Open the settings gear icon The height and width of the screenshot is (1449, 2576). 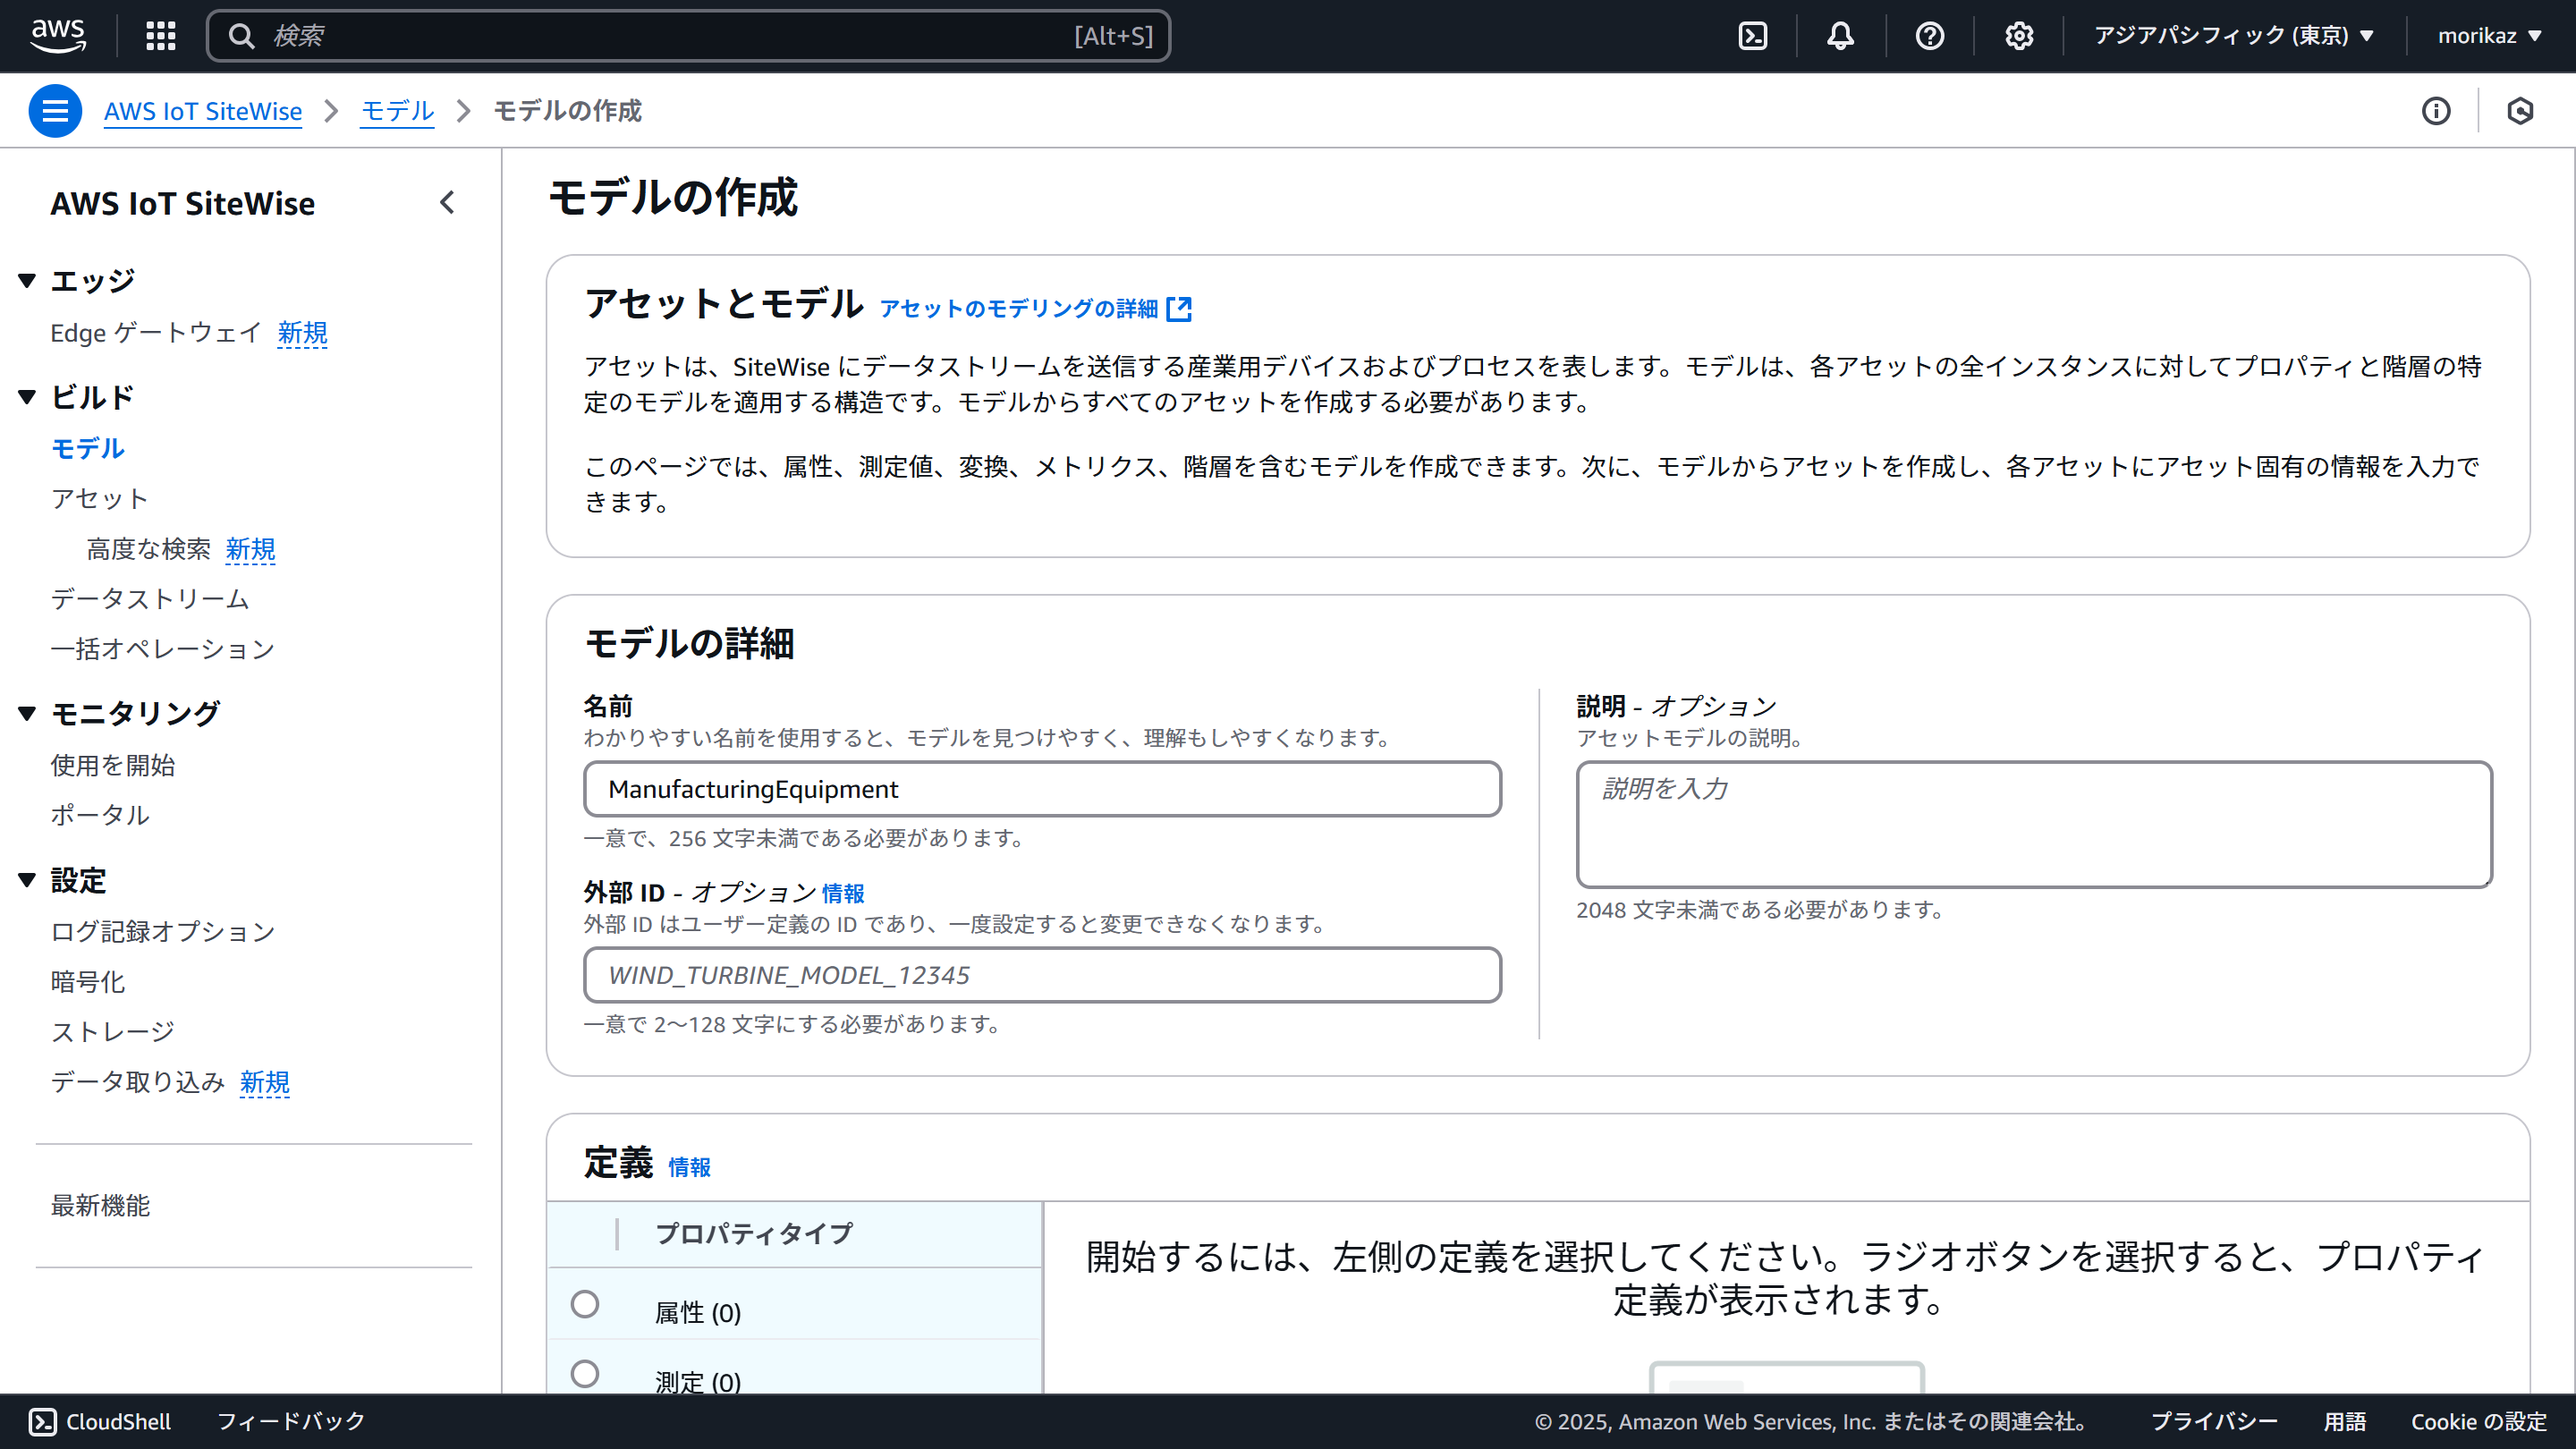click(2019, 36)
